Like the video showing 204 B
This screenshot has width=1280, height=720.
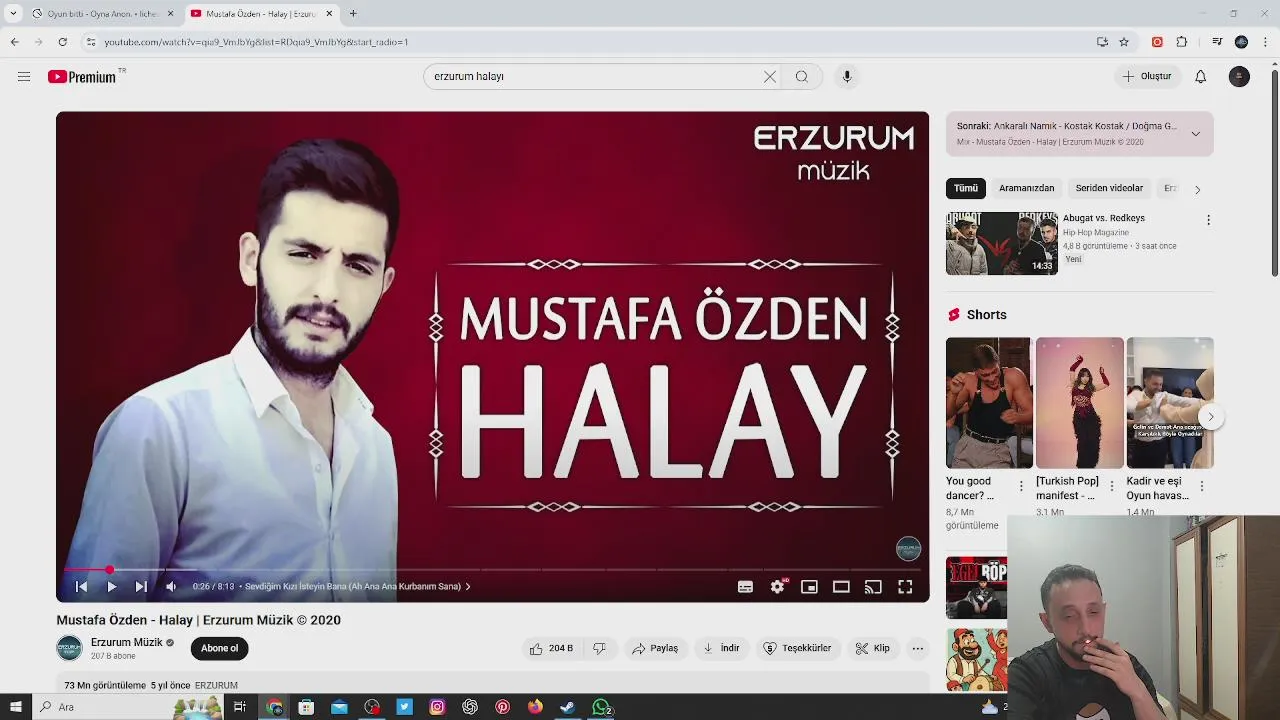(551, 648)
